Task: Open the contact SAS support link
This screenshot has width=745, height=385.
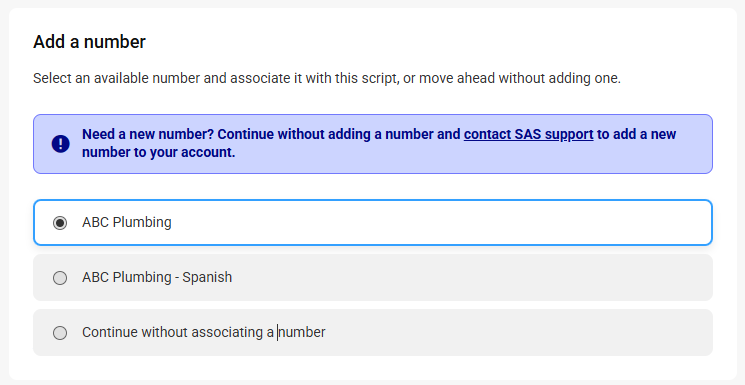Action: click(x=528, y=135)
